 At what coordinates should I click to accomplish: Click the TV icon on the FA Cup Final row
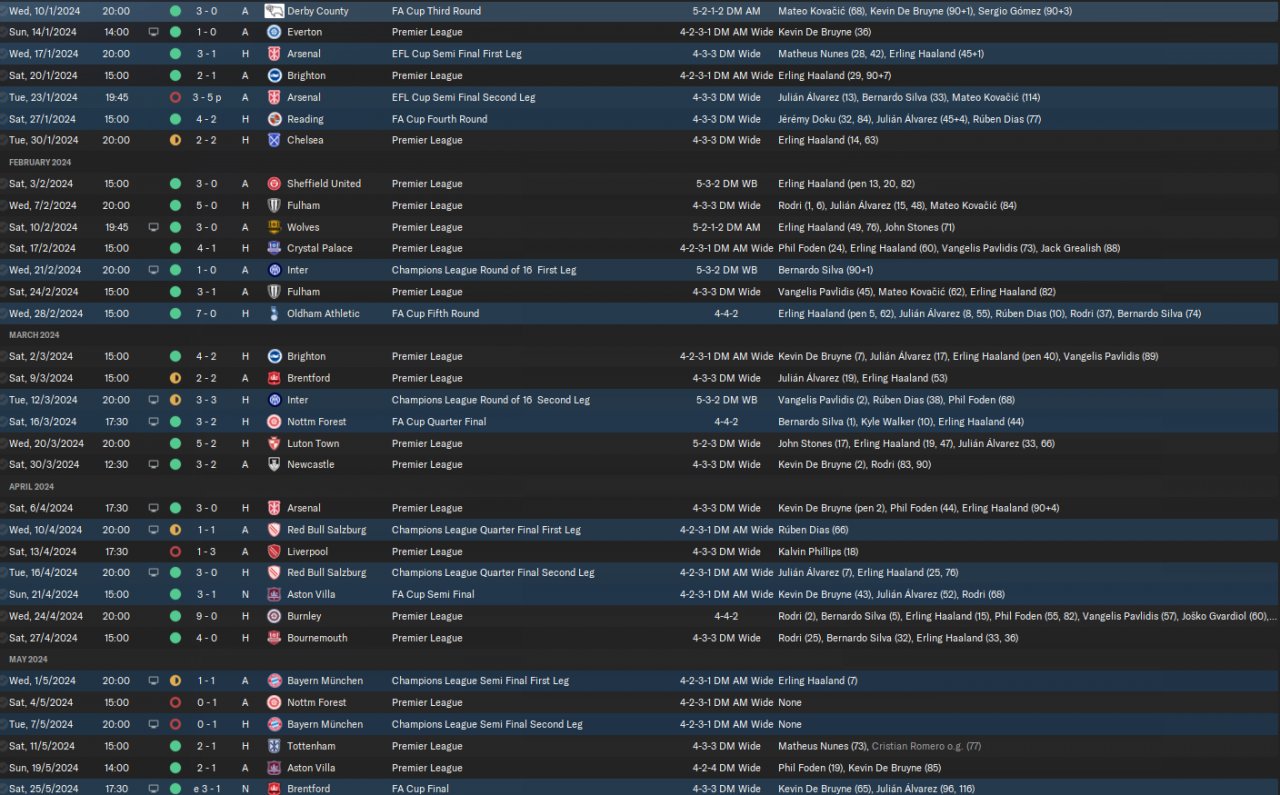pos(153,789)
